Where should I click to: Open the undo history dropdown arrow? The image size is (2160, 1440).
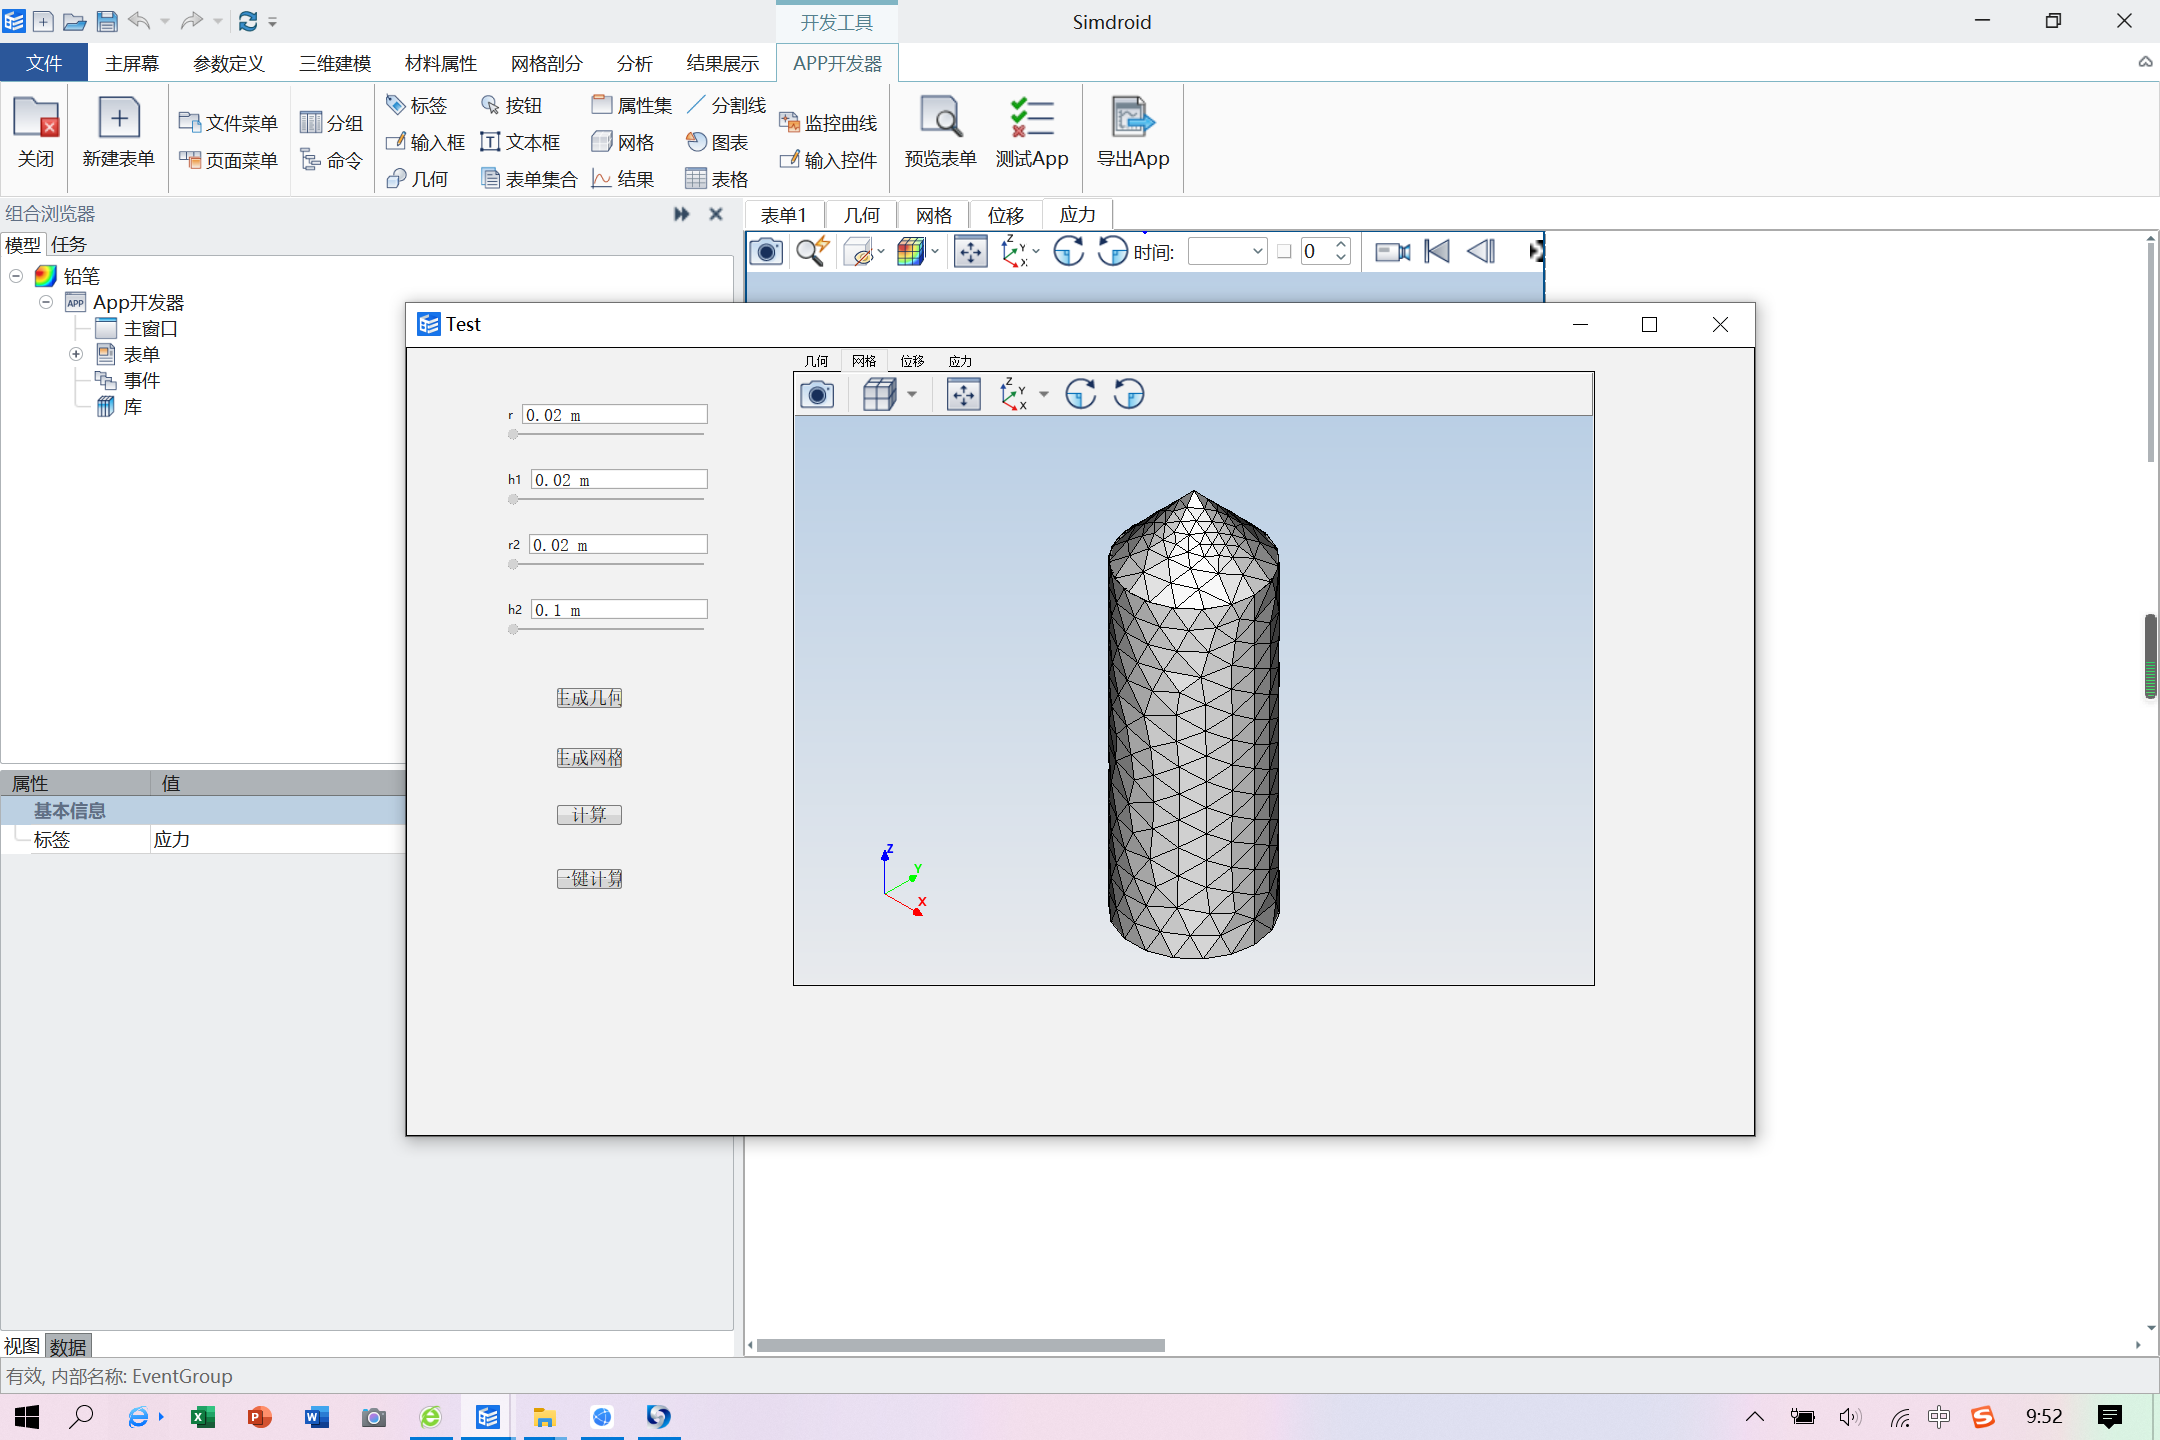[x=165, y=21]
